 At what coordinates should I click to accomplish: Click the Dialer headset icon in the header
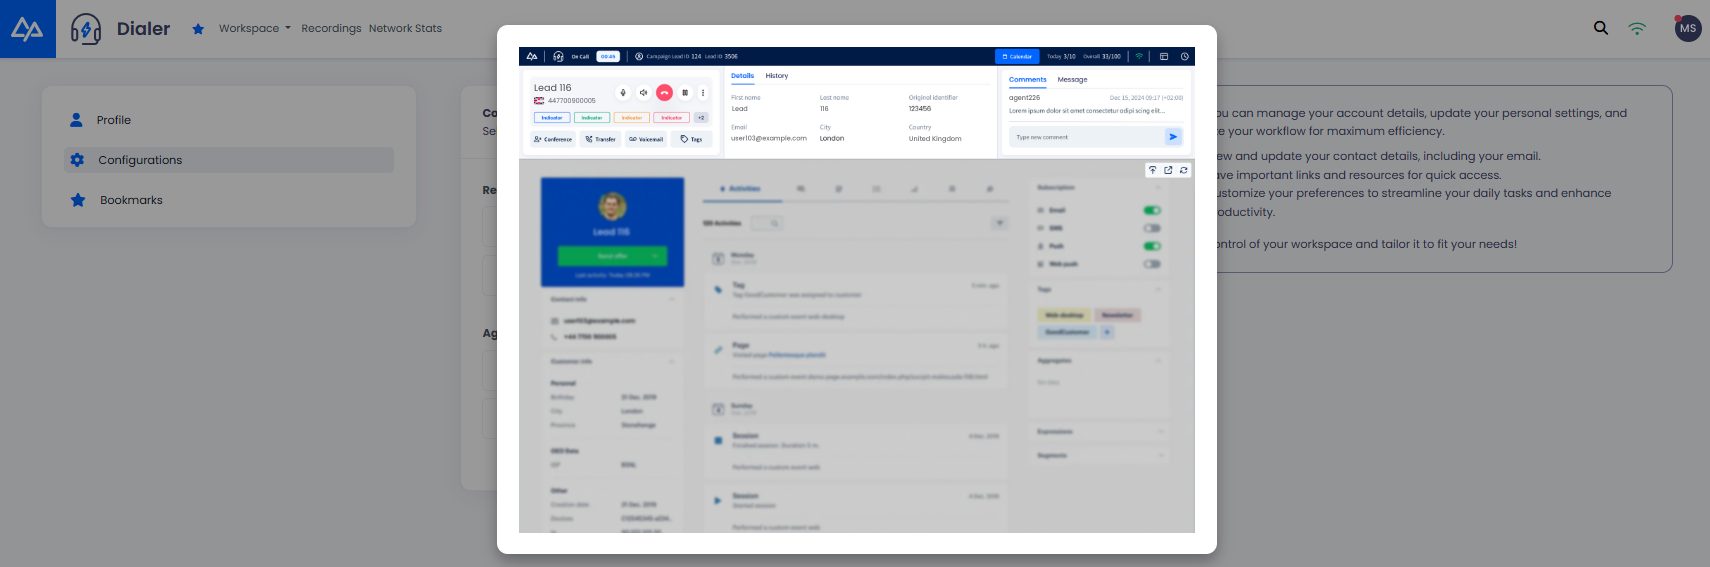tap(86, 29)
